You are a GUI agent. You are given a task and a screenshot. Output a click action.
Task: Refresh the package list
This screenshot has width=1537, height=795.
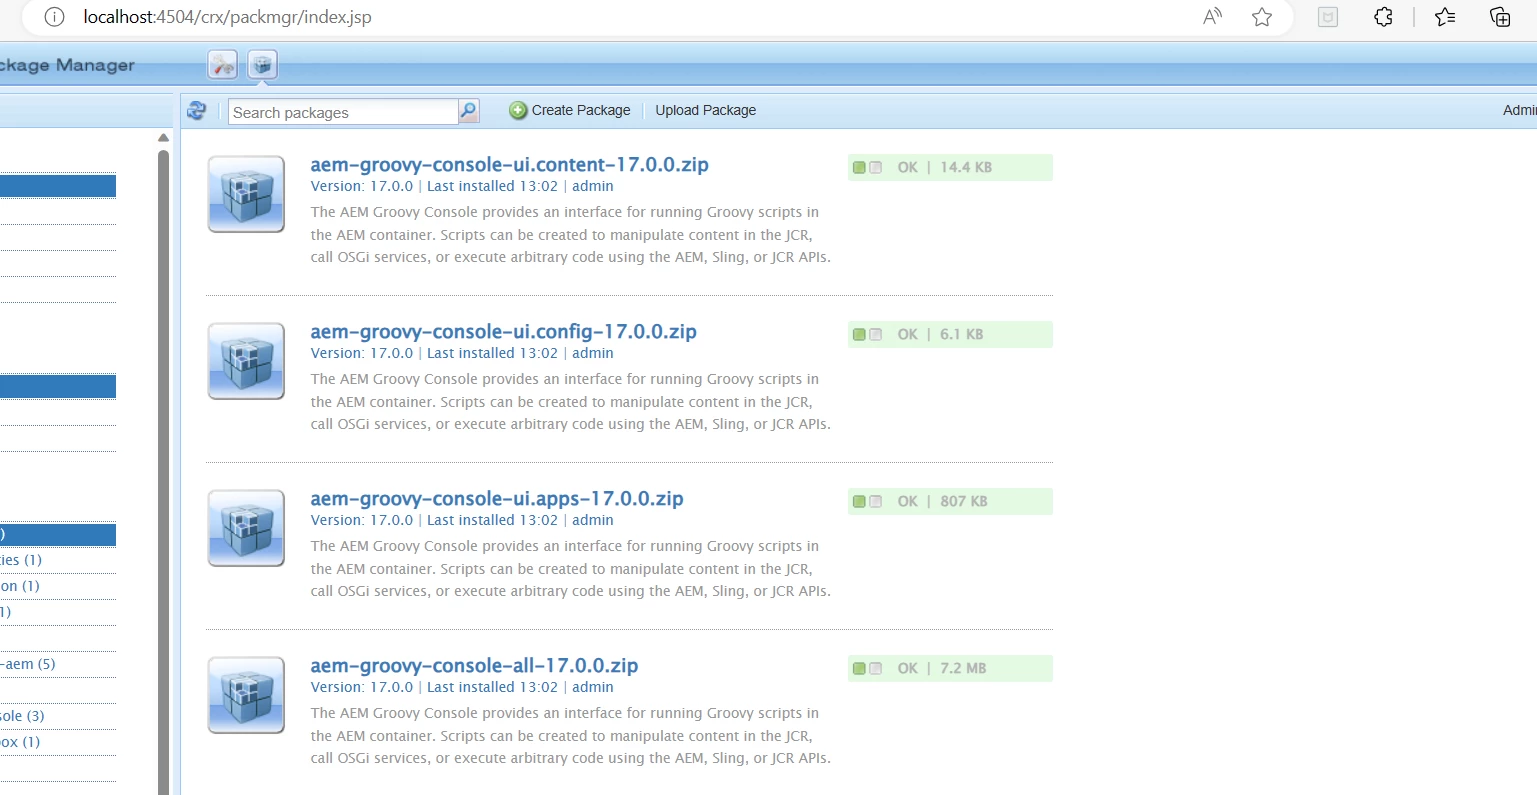click(197, 111)
